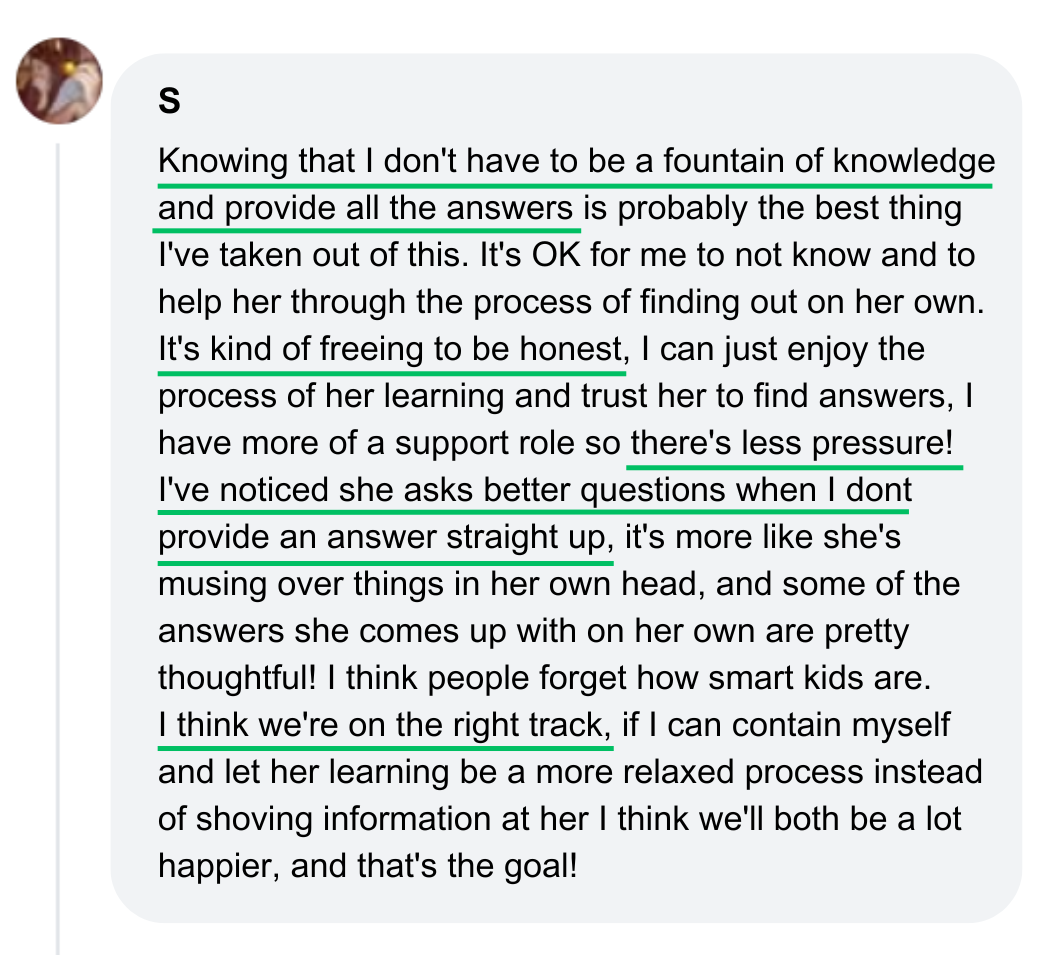Click underlined "It's kind of freeing to be honest"
Image resolution: width=1046 pixels, height=955 pixels.
tap(391, 350)
